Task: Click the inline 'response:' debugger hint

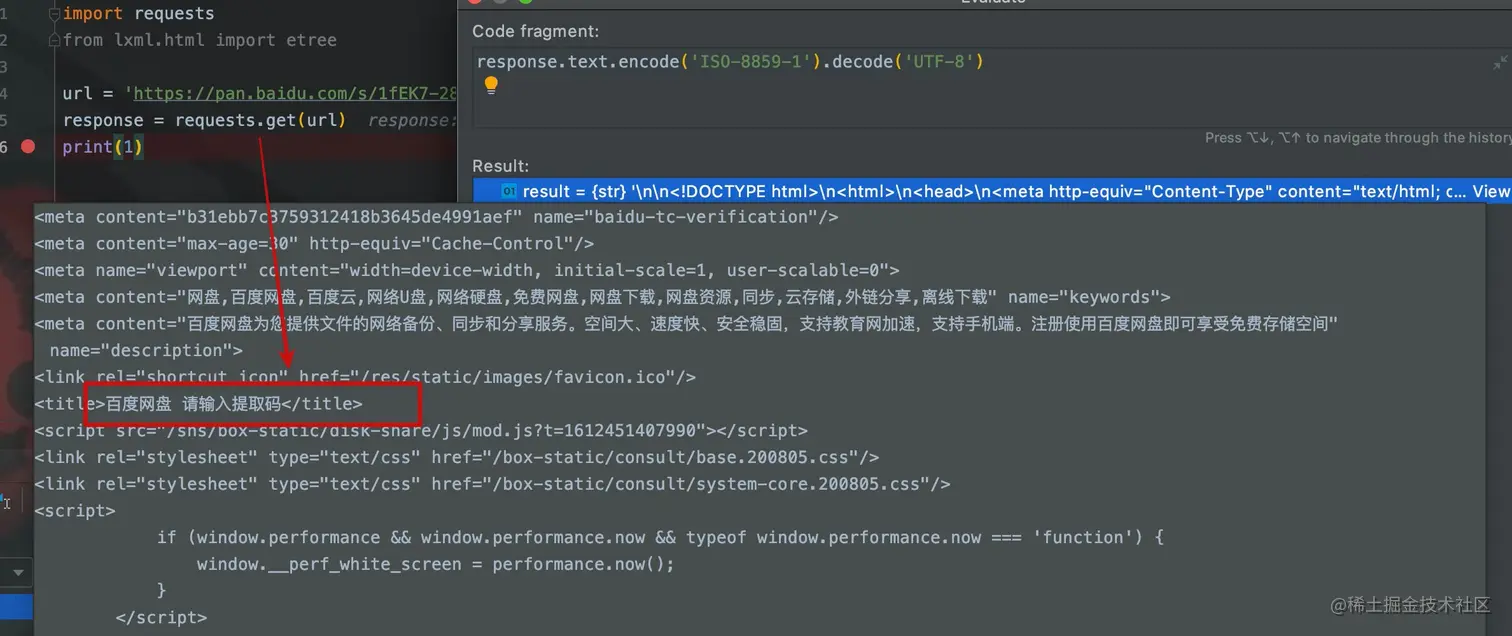Action: 412,121
